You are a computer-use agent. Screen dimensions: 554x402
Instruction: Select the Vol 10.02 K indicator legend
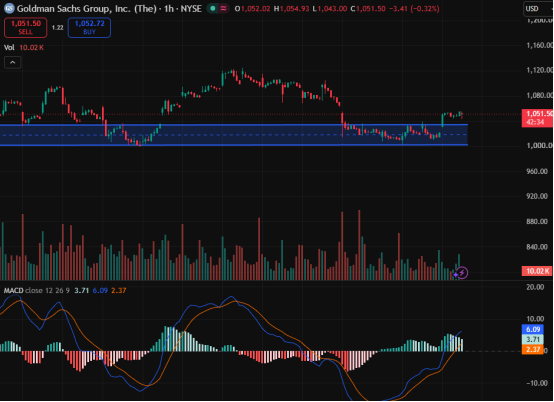[24, 47]
